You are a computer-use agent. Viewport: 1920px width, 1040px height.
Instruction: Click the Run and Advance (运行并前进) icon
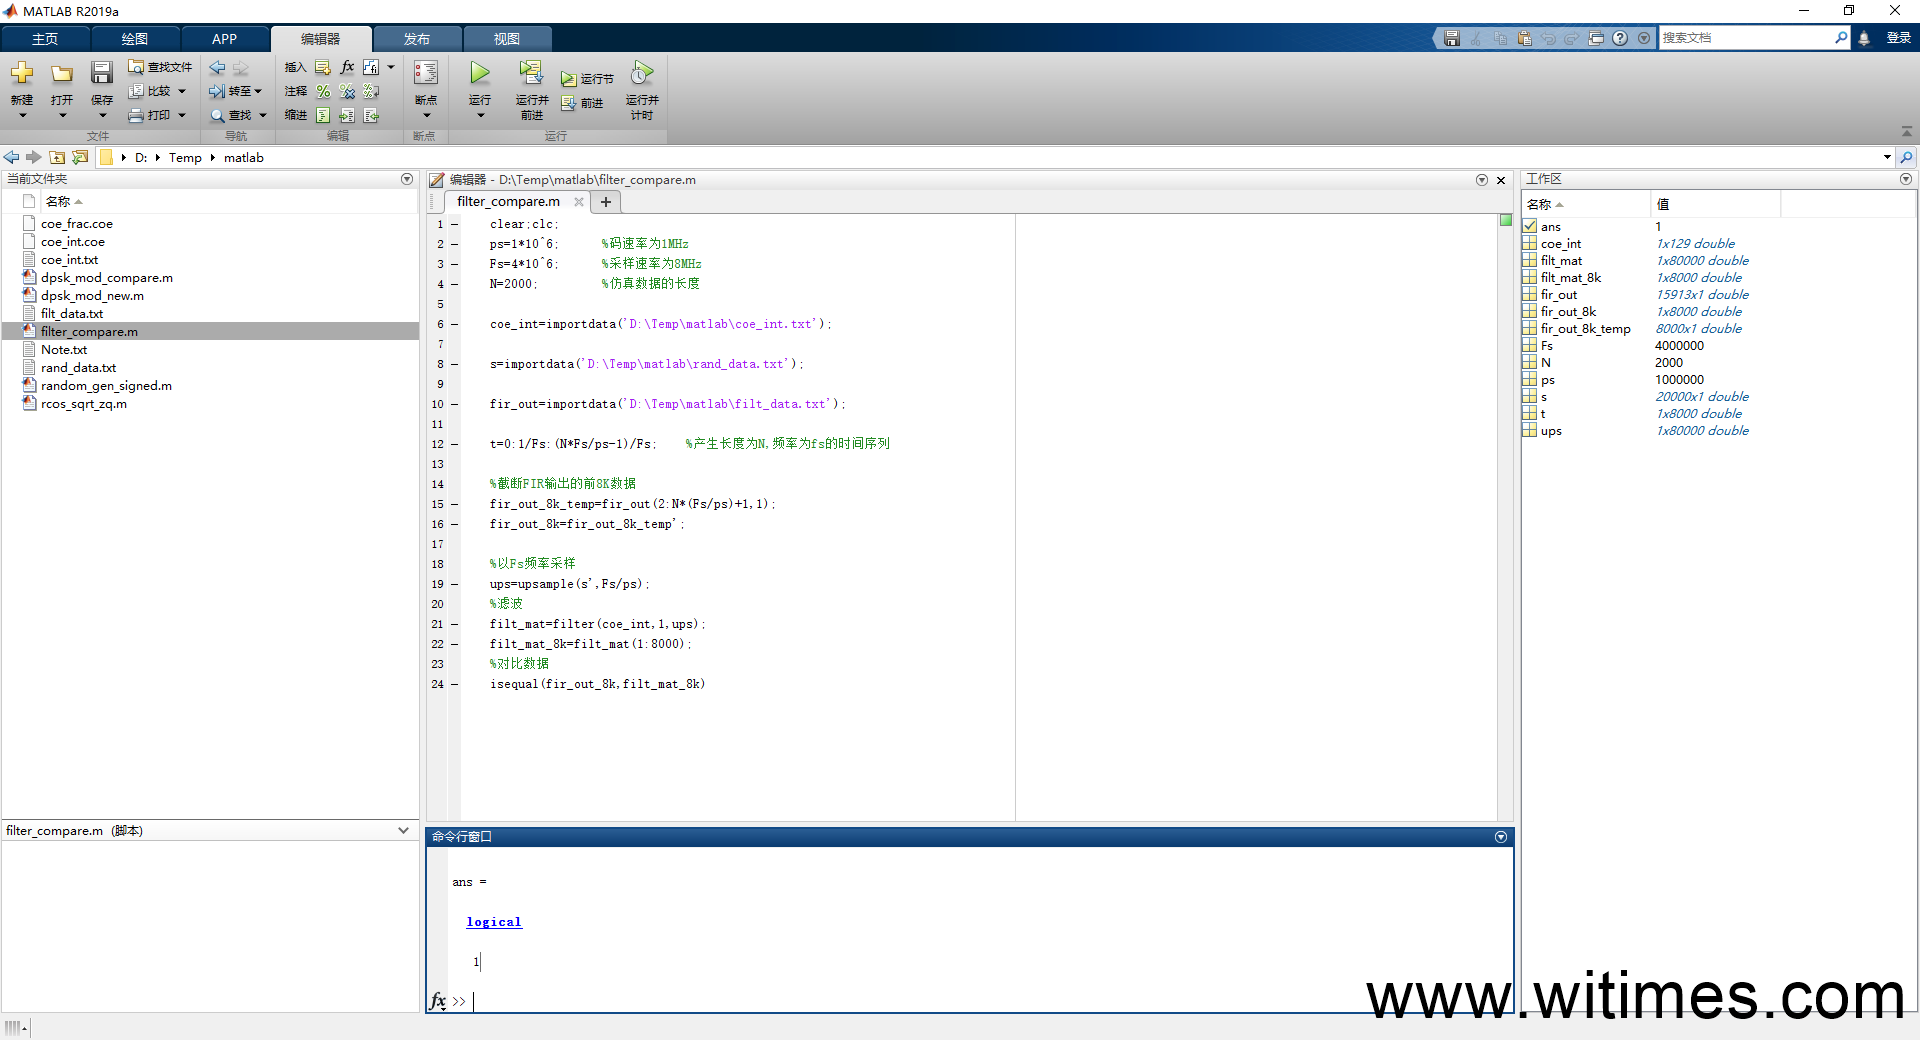[x=531, y=72]
